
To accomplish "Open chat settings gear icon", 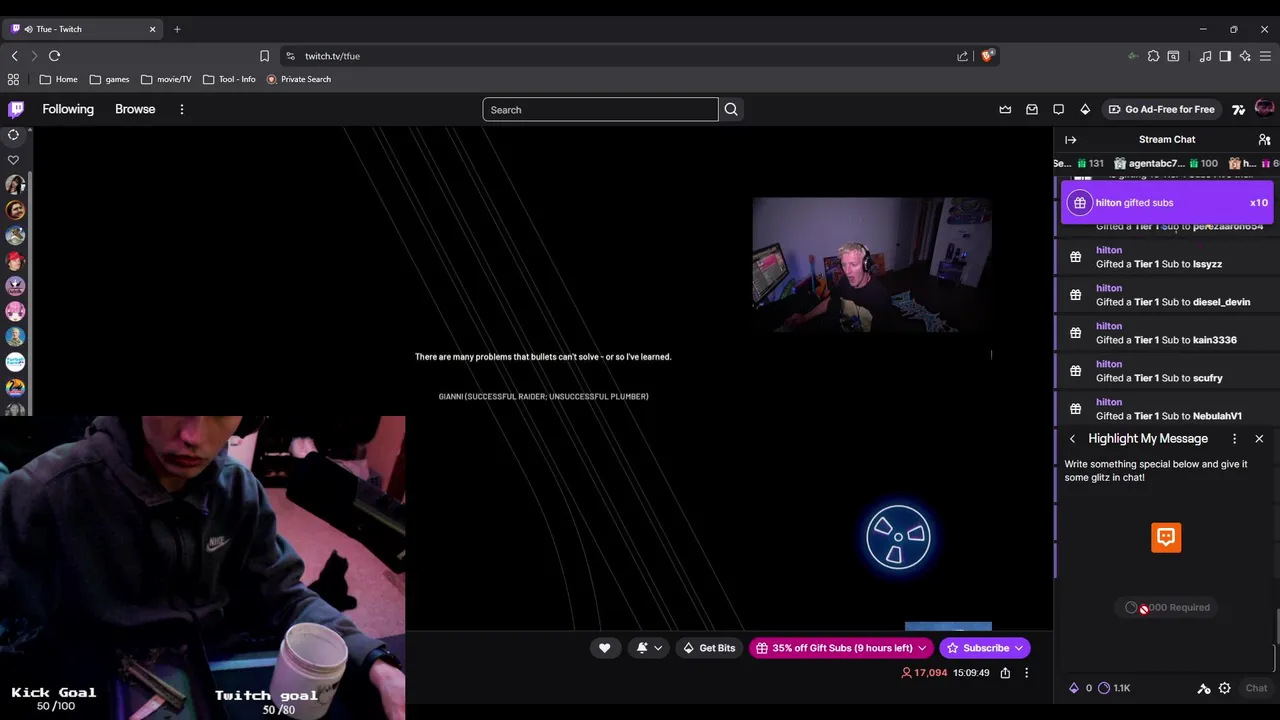I will [1224, 688].
